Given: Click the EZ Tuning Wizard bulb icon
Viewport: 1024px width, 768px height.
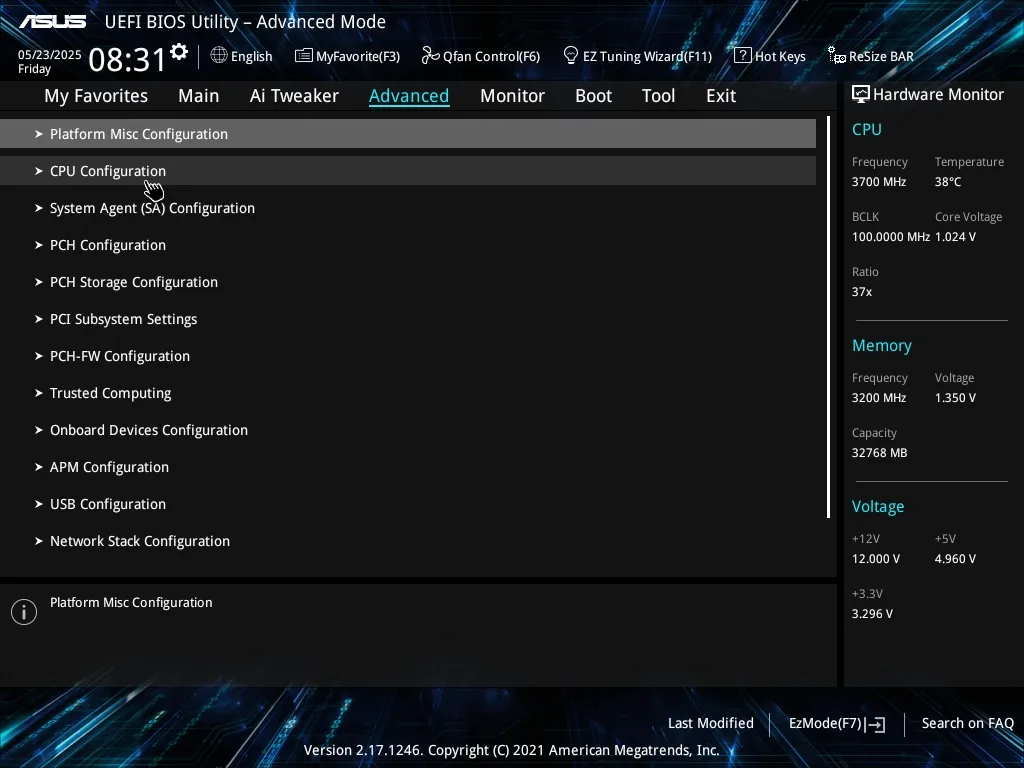Looking at the screenshot, I should (x=571, y=56).
